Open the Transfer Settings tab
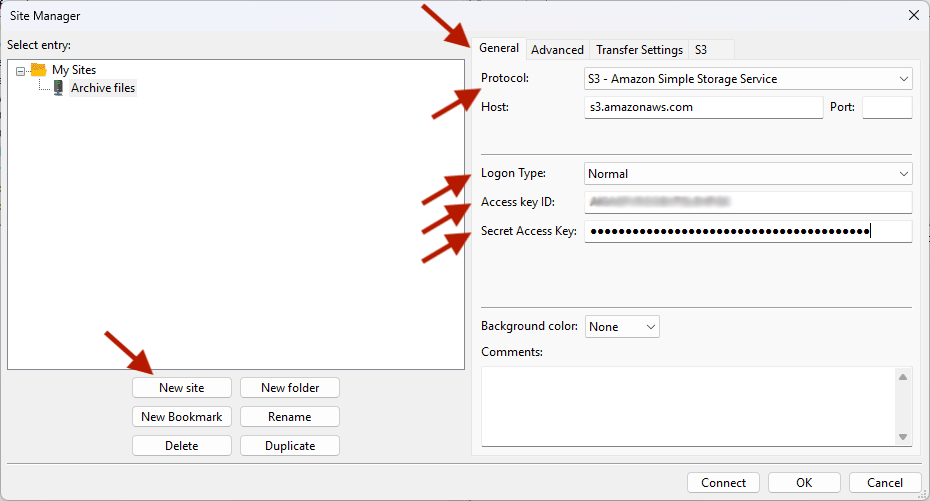The image size is (930, 501). point(639,49)
